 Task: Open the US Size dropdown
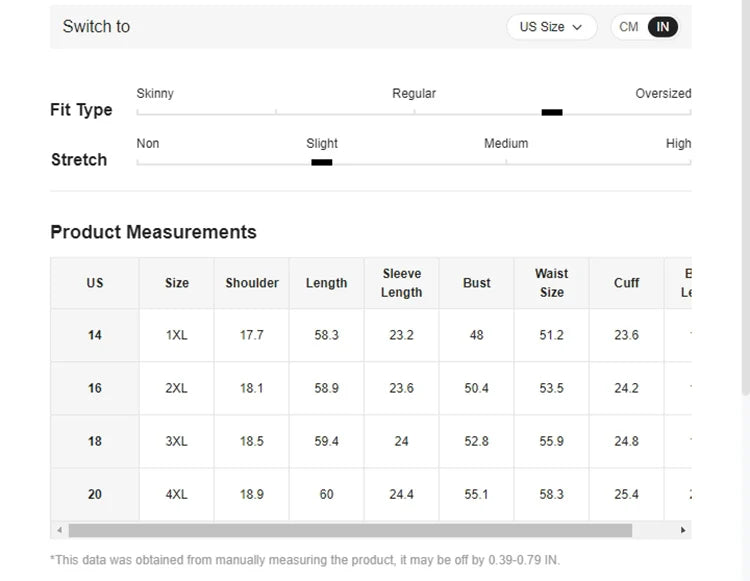coord(551,27)
